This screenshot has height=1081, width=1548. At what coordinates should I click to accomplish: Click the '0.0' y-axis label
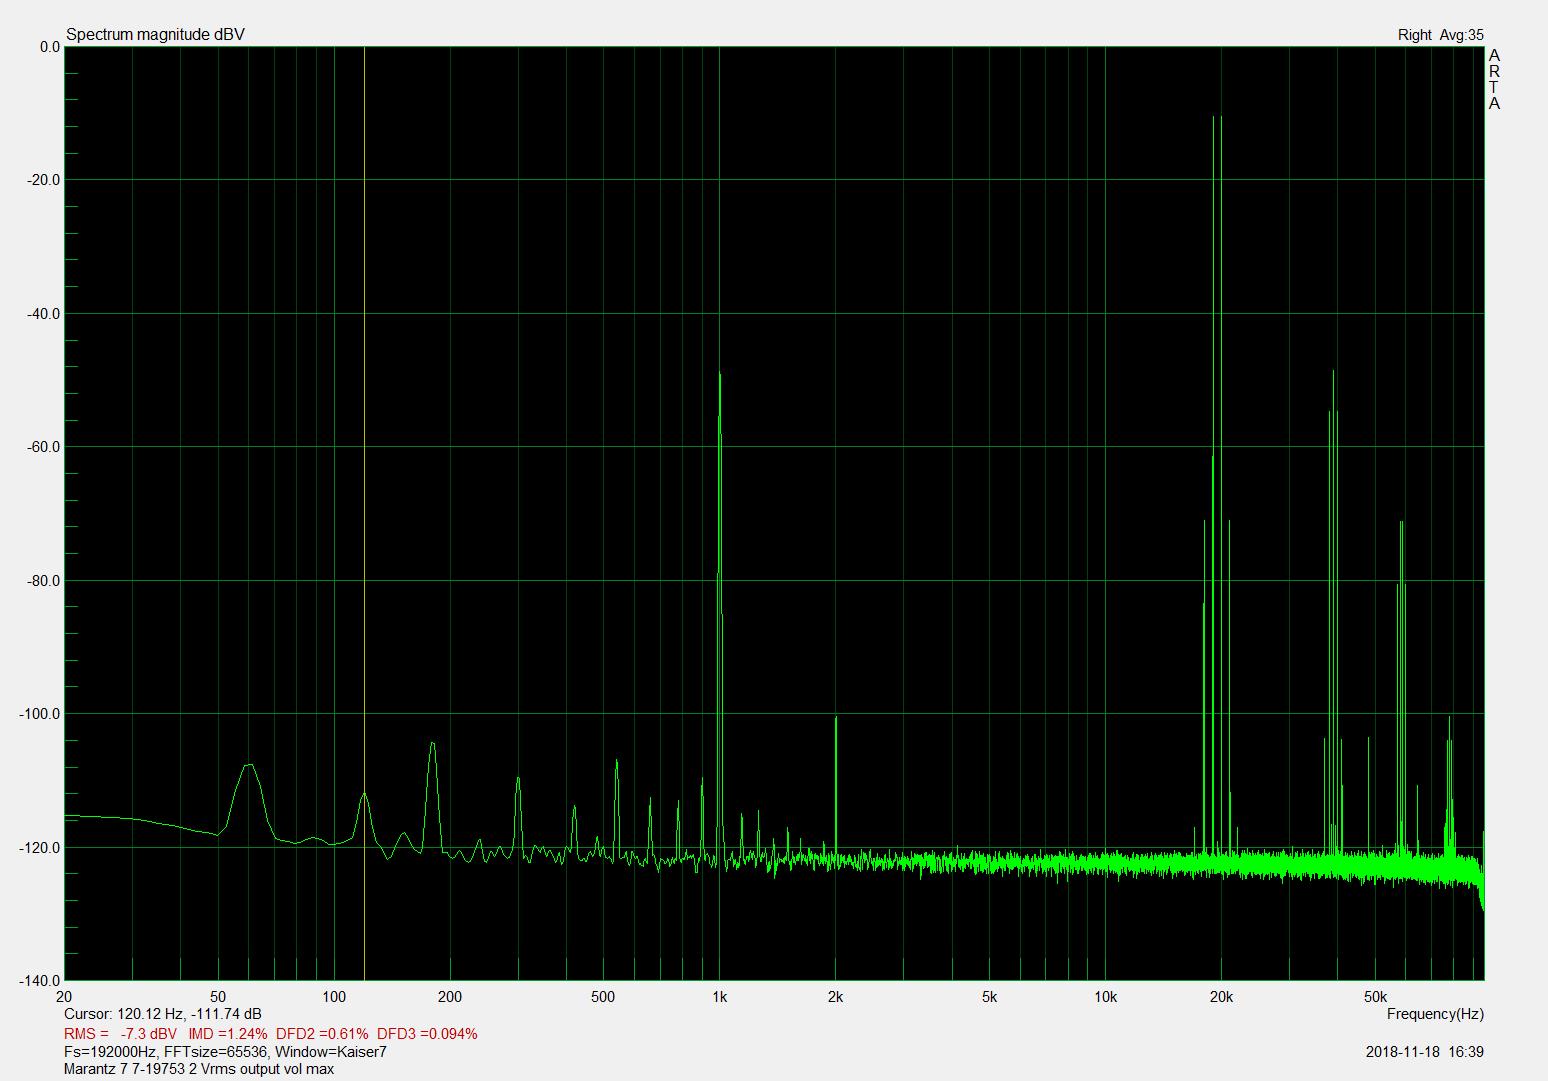point(50,47)
